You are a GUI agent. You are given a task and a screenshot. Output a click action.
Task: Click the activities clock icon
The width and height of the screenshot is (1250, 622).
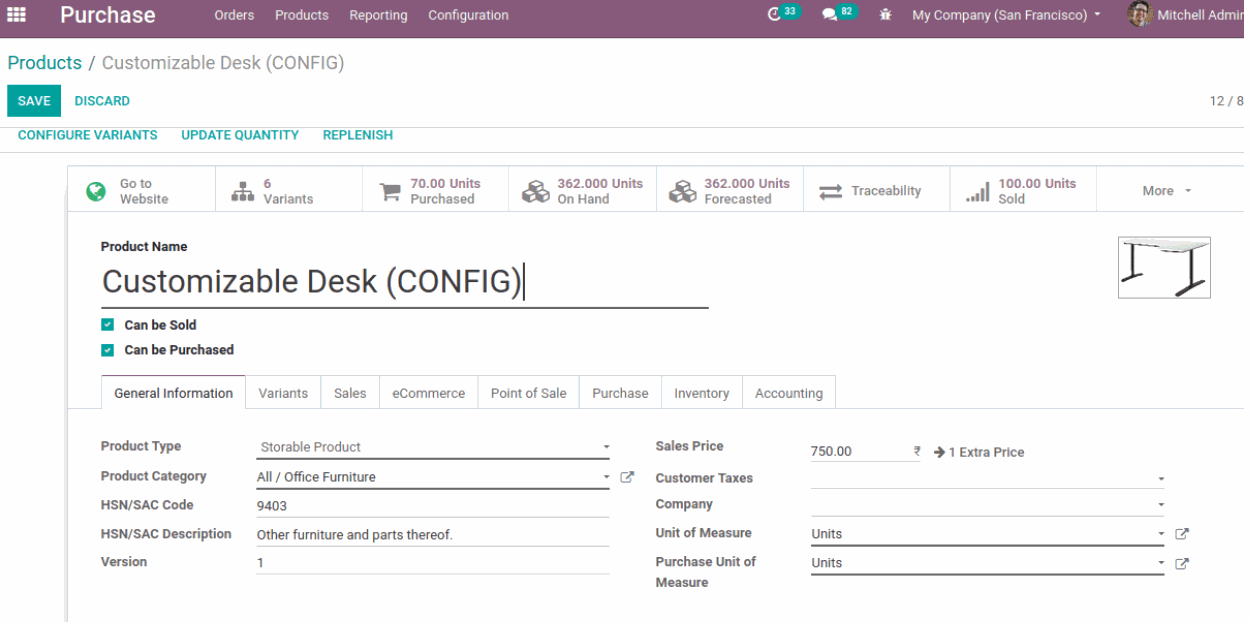click(774, 15)
